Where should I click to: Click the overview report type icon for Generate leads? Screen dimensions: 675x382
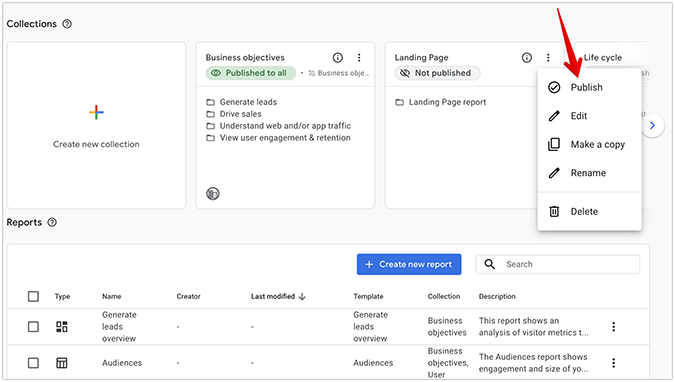point(62,327)
